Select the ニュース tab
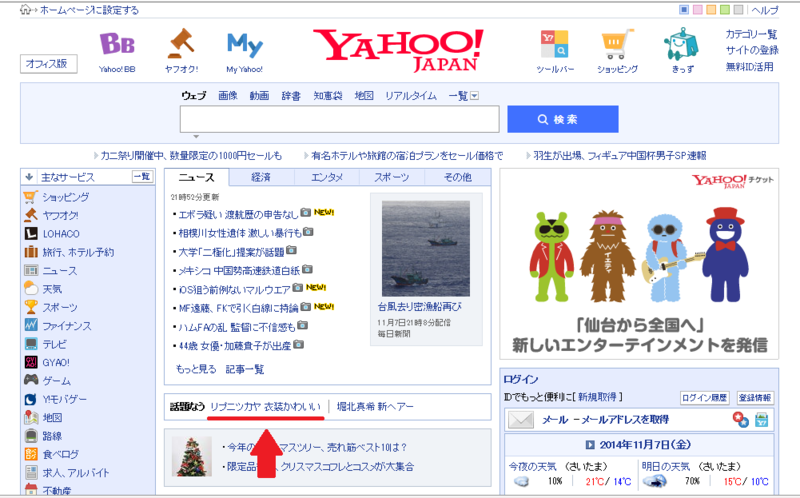 [196, 177]
